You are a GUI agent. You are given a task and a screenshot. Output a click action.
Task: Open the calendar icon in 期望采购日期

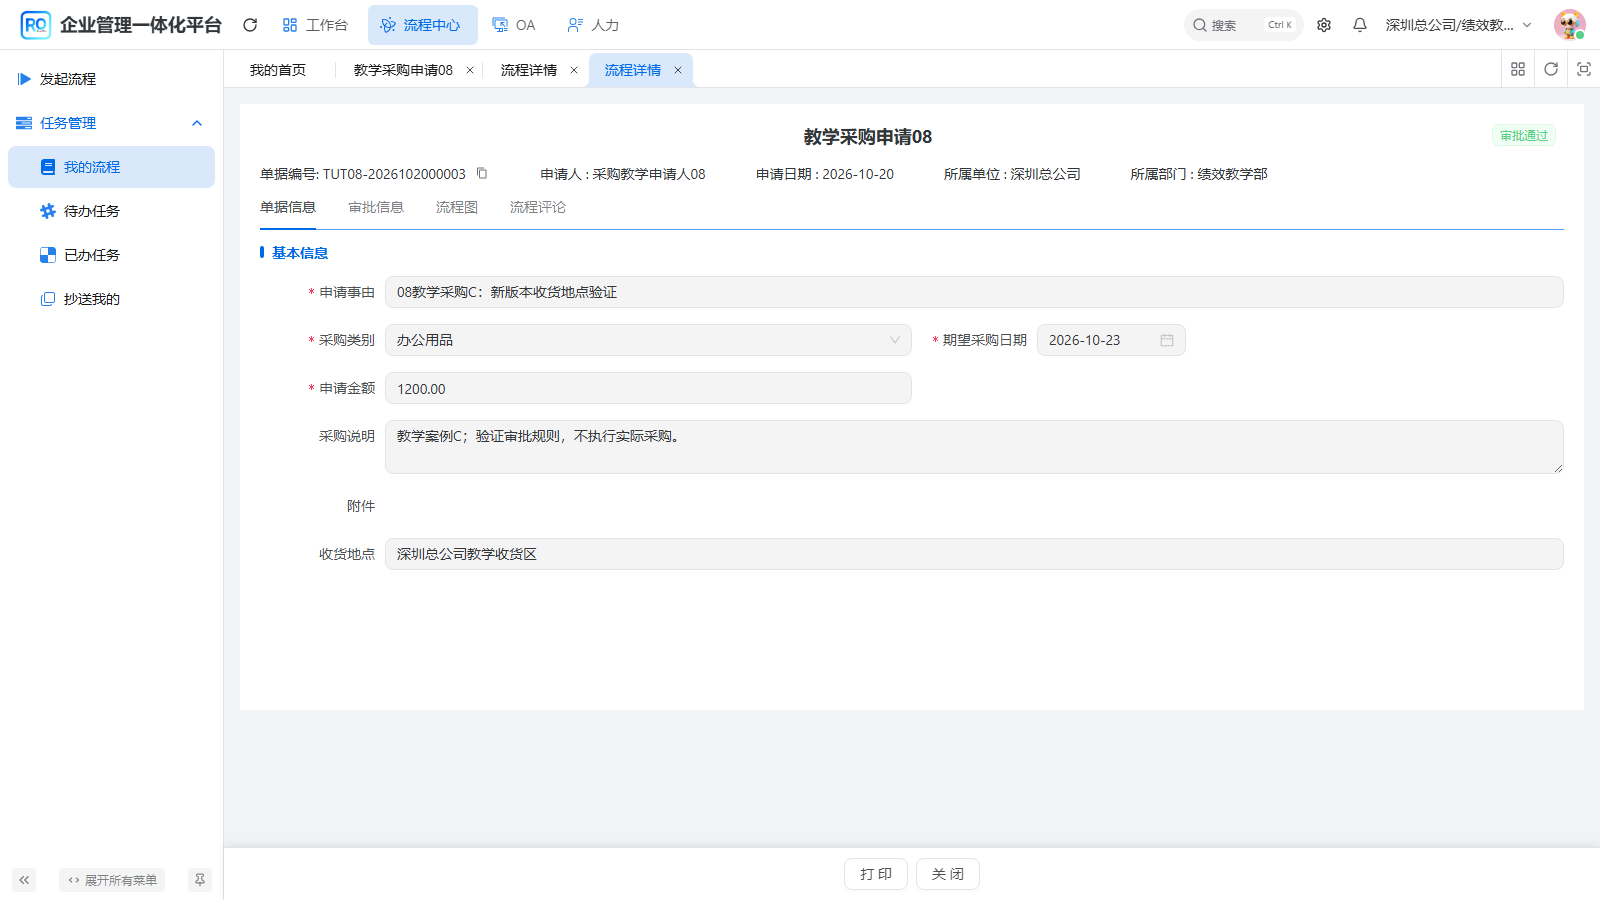point(1167,340)
